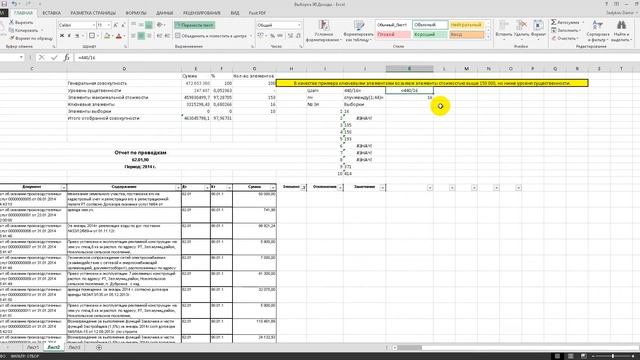Image resolution: width=640 pixels, height=360 pixels.
Task: Click the Format cells (Формат) icon
Action: pyautogui.click(x=538, y=25)
